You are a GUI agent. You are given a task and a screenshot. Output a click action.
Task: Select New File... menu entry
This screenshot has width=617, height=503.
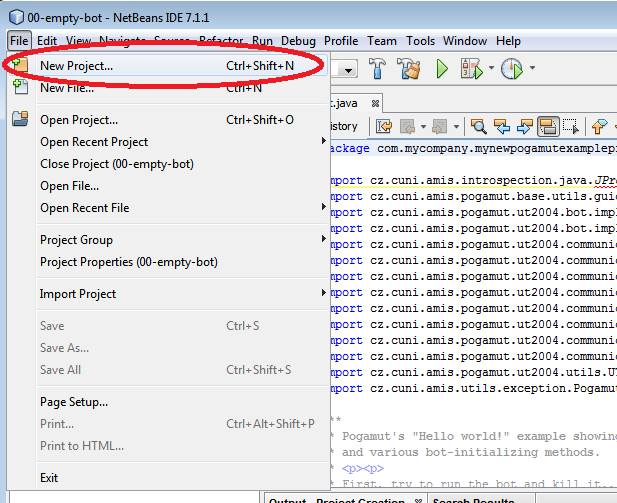coord(167,88)
